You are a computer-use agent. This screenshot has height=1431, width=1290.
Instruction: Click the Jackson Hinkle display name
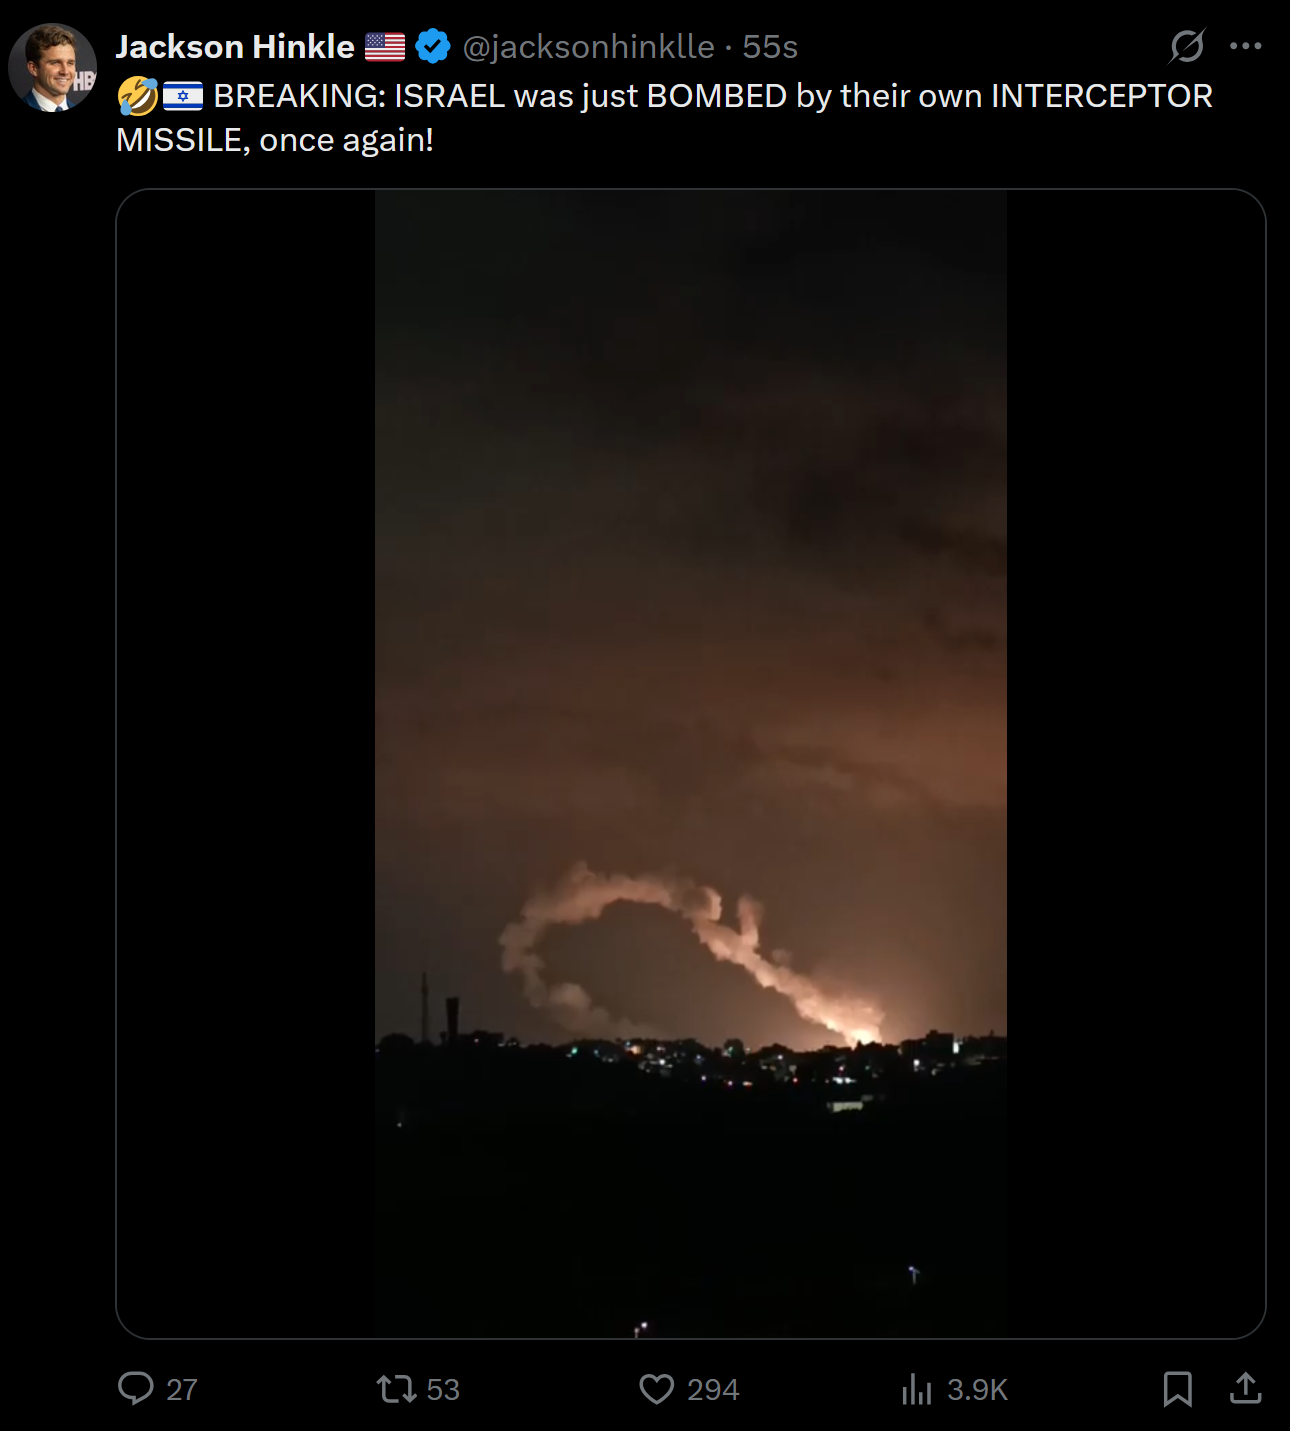[x=235, y=46]
